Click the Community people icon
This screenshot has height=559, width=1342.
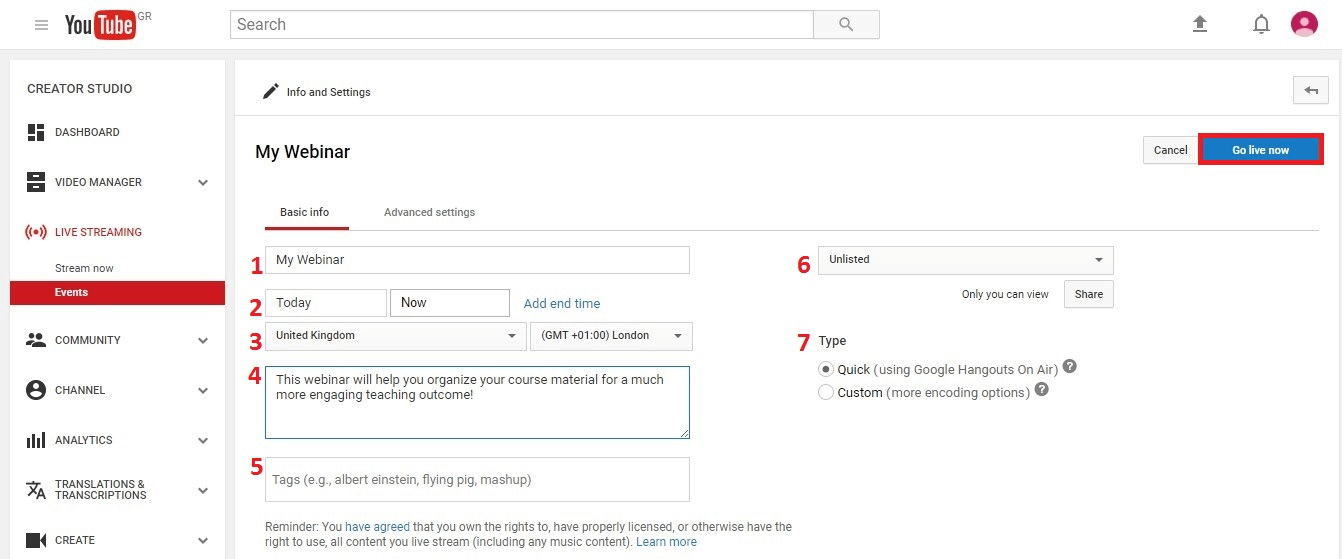pos(36,340)
